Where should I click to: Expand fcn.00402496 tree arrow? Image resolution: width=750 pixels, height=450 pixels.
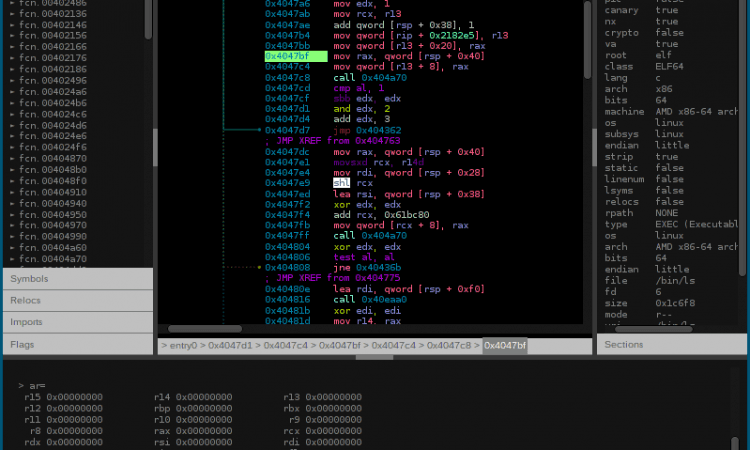(12, 80)
